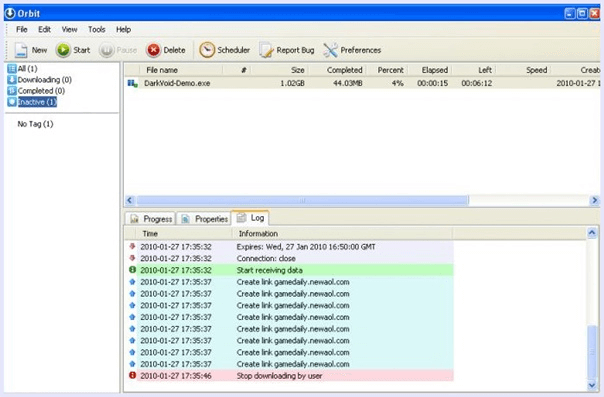Click the log panel vertical scrollbar thumb
Screen dimensions: 604x397
pos(592,352)
